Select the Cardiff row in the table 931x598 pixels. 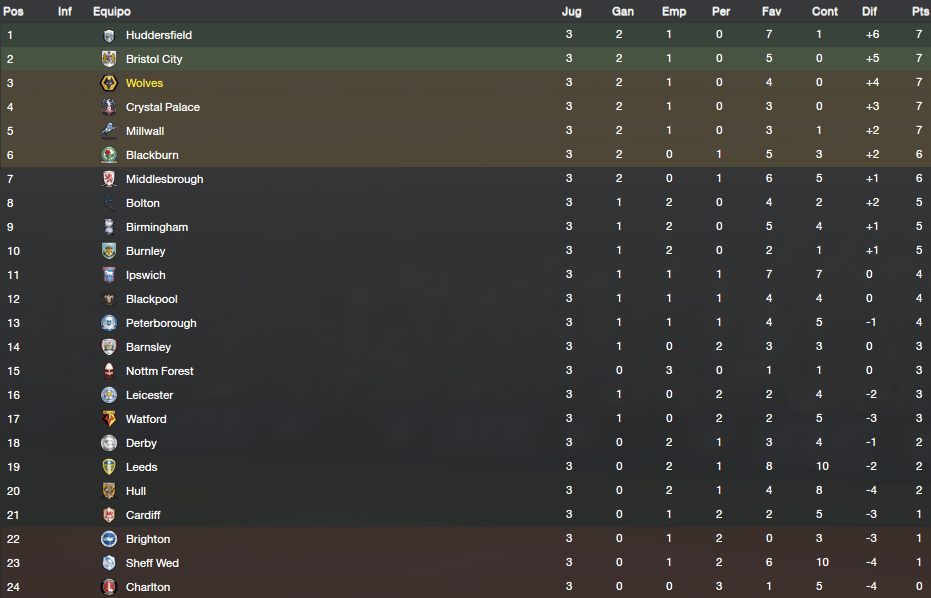pyautogui.click(x=466, y=515)
